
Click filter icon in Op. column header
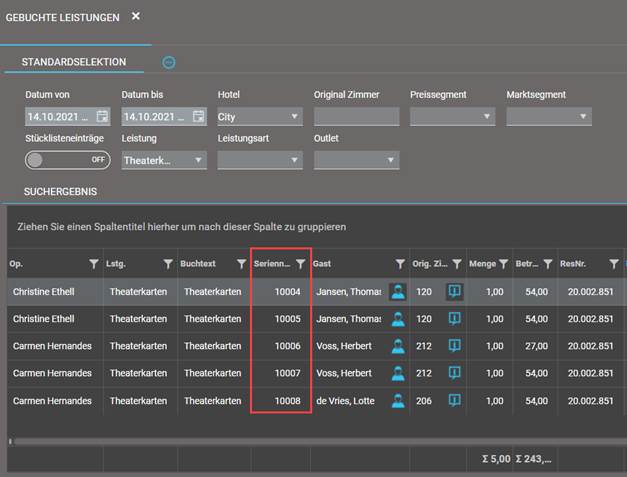(x=94, y=264)
